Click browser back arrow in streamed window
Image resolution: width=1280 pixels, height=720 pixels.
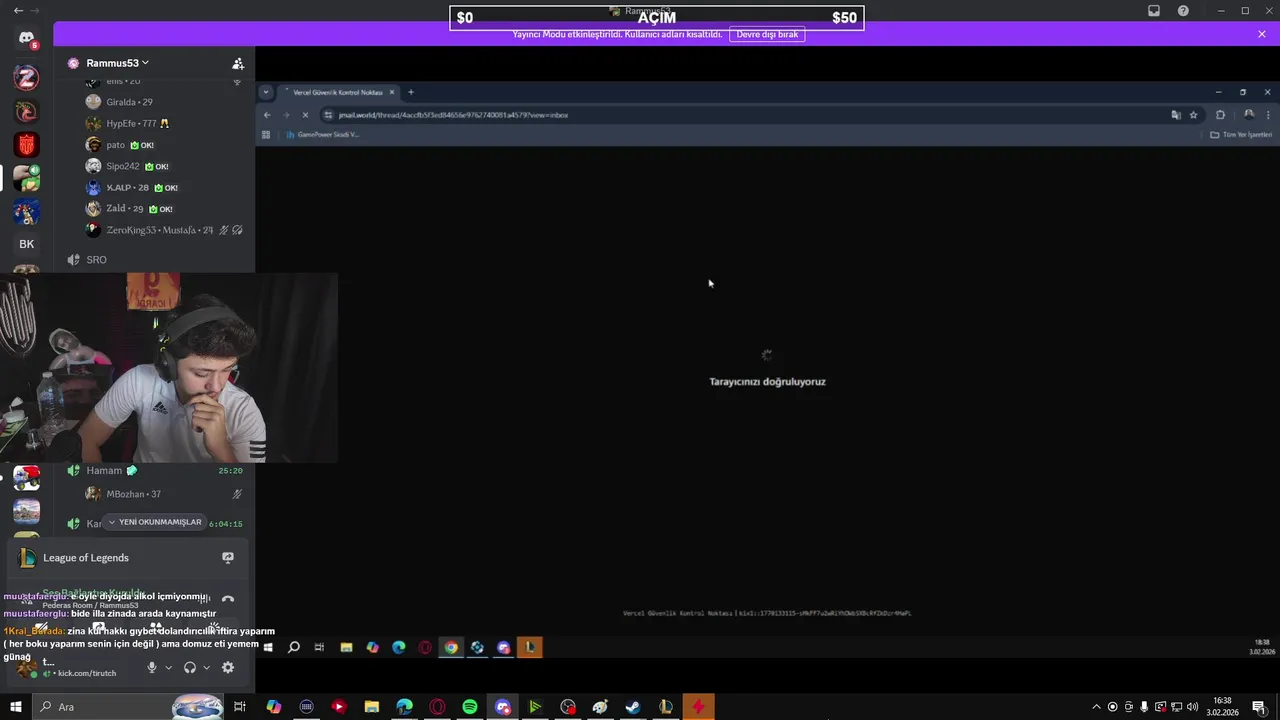click(x=267, y=115)
